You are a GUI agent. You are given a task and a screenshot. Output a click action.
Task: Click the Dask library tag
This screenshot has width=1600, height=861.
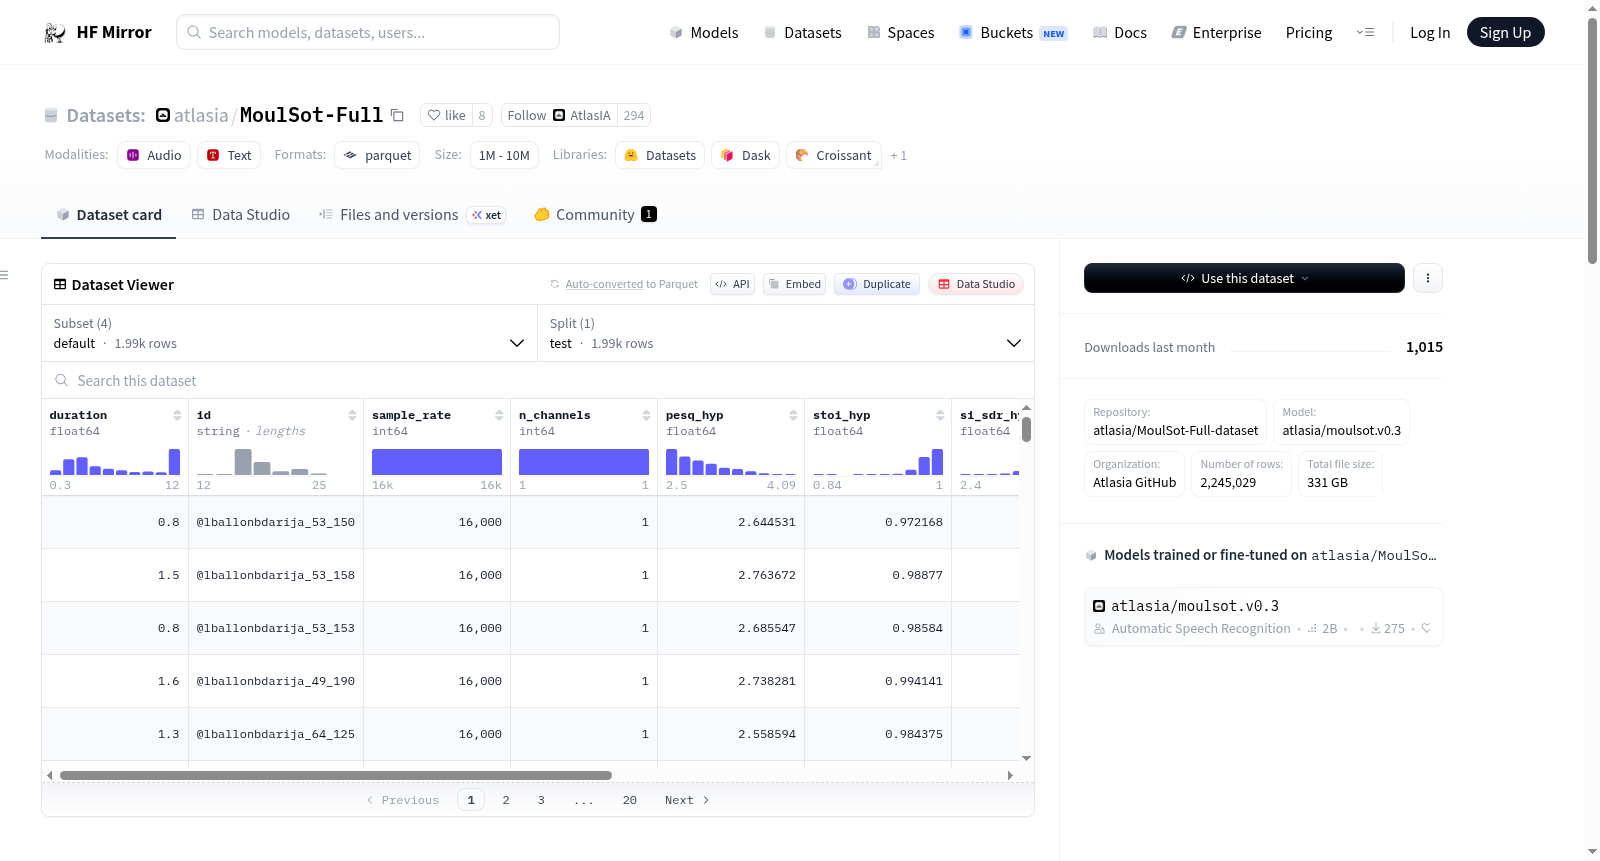pos(745,155)
